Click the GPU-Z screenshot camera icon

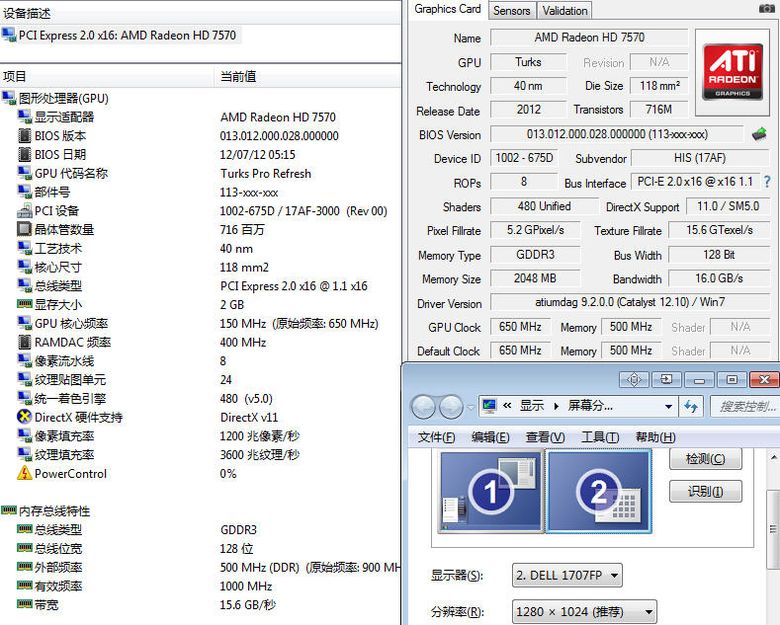(x=766, y=8)
